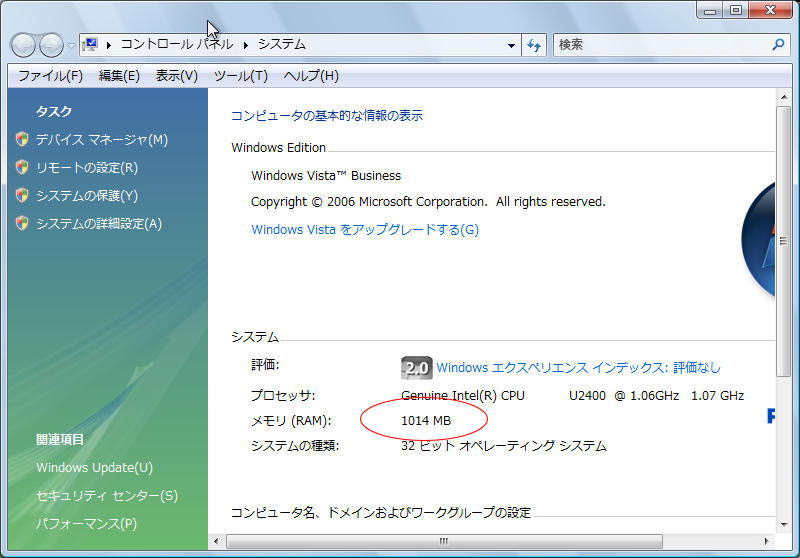The height and width of the screenshot is (558, 800).
Task: Click shield icon beside デバイス マネージャ
Action: pos(22,139)
